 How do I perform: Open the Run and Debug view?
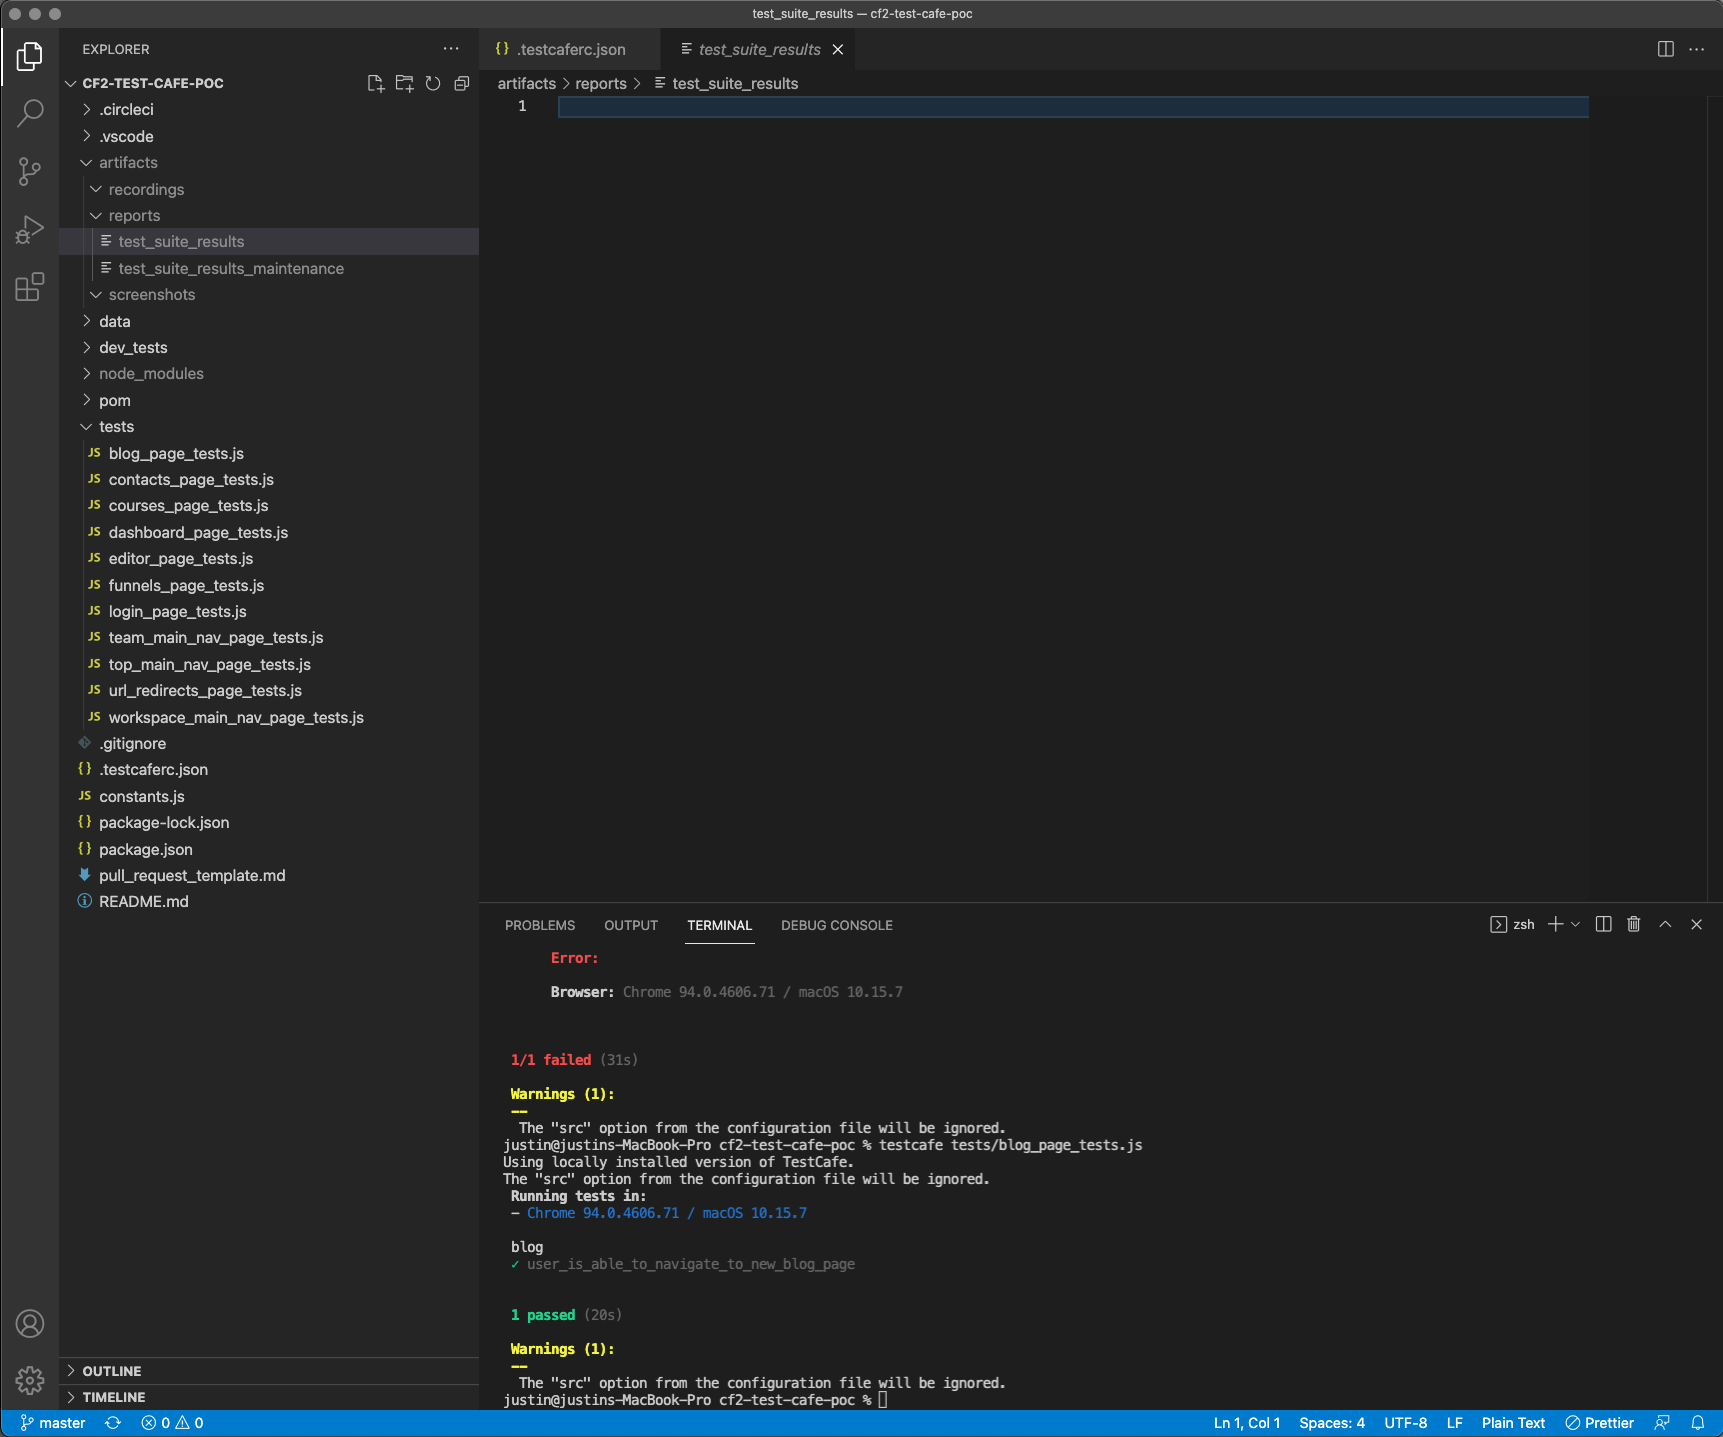pos(30,230)
